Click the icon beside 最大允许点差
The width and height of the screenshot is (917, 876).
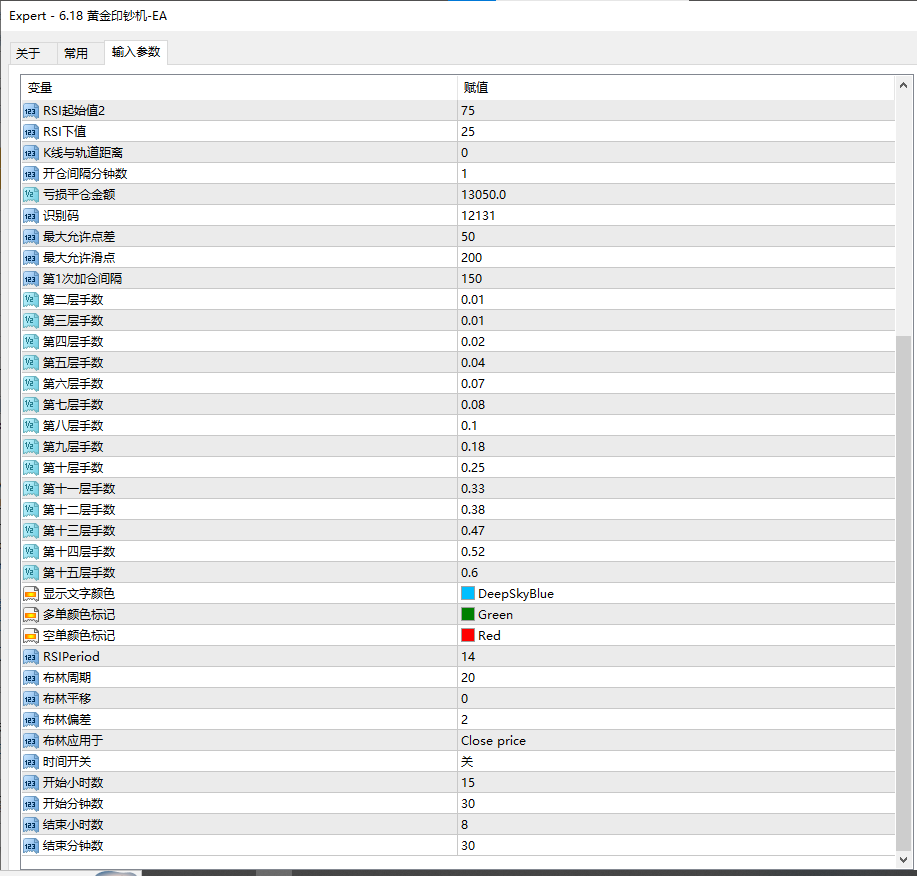point(31,237)
